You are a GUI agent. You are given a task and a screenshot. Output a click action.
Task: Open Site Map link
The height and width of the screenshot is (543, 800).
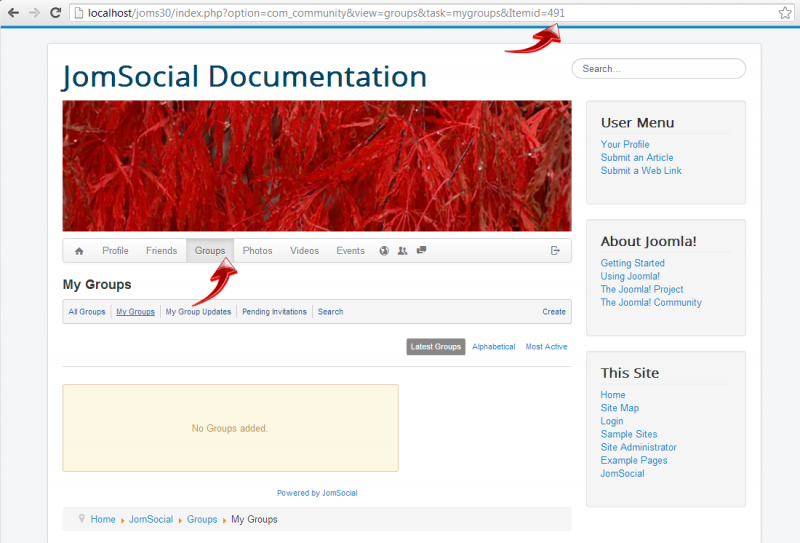(619, 408)
